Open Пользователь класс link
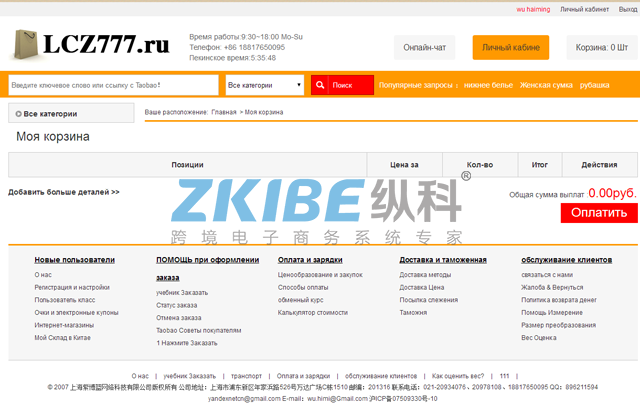Screen dimensions: 640x415 (x=64, y=300)
